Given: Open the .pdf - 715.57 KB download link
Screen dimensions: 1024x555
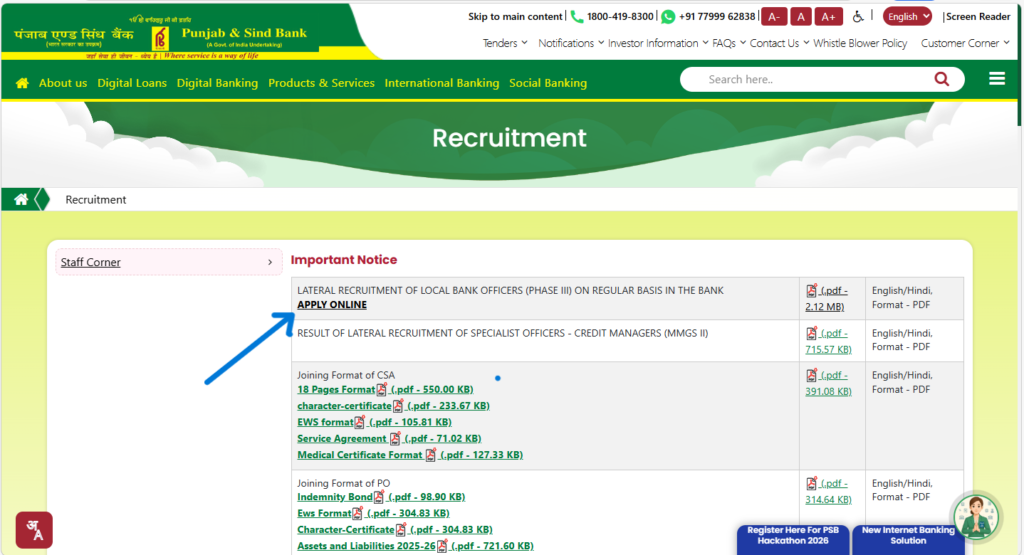Looking at the screenshot, I should pyautogui.click(x=828, y=341).
